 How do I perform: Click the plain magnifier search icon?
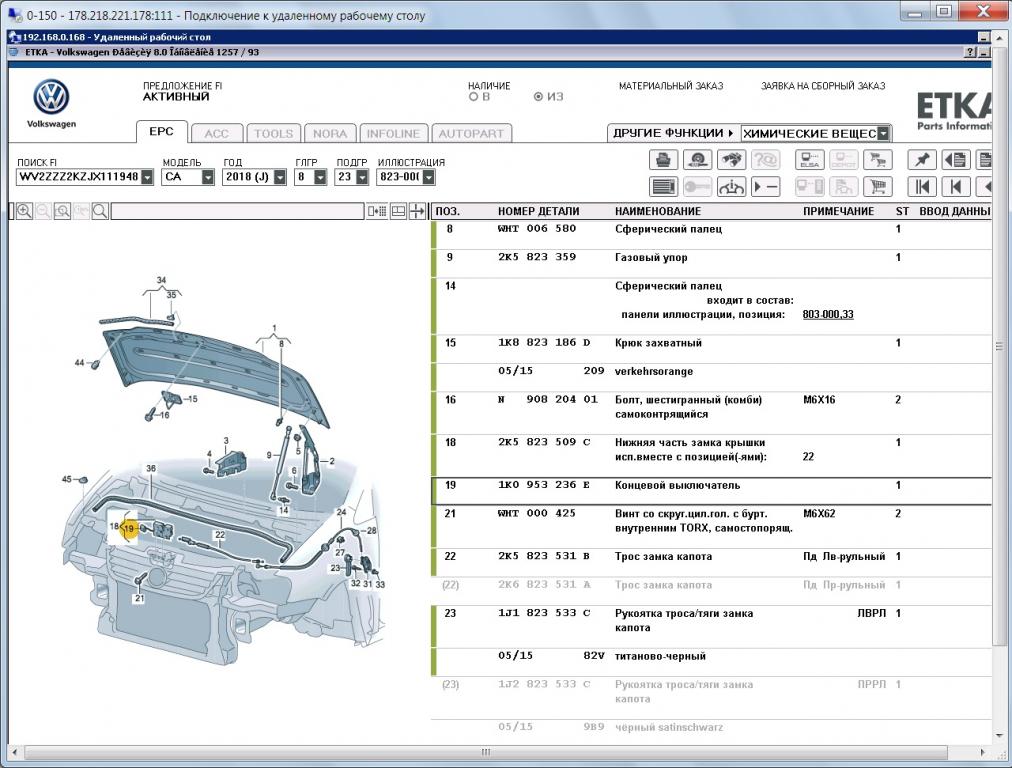pos(100,211)
